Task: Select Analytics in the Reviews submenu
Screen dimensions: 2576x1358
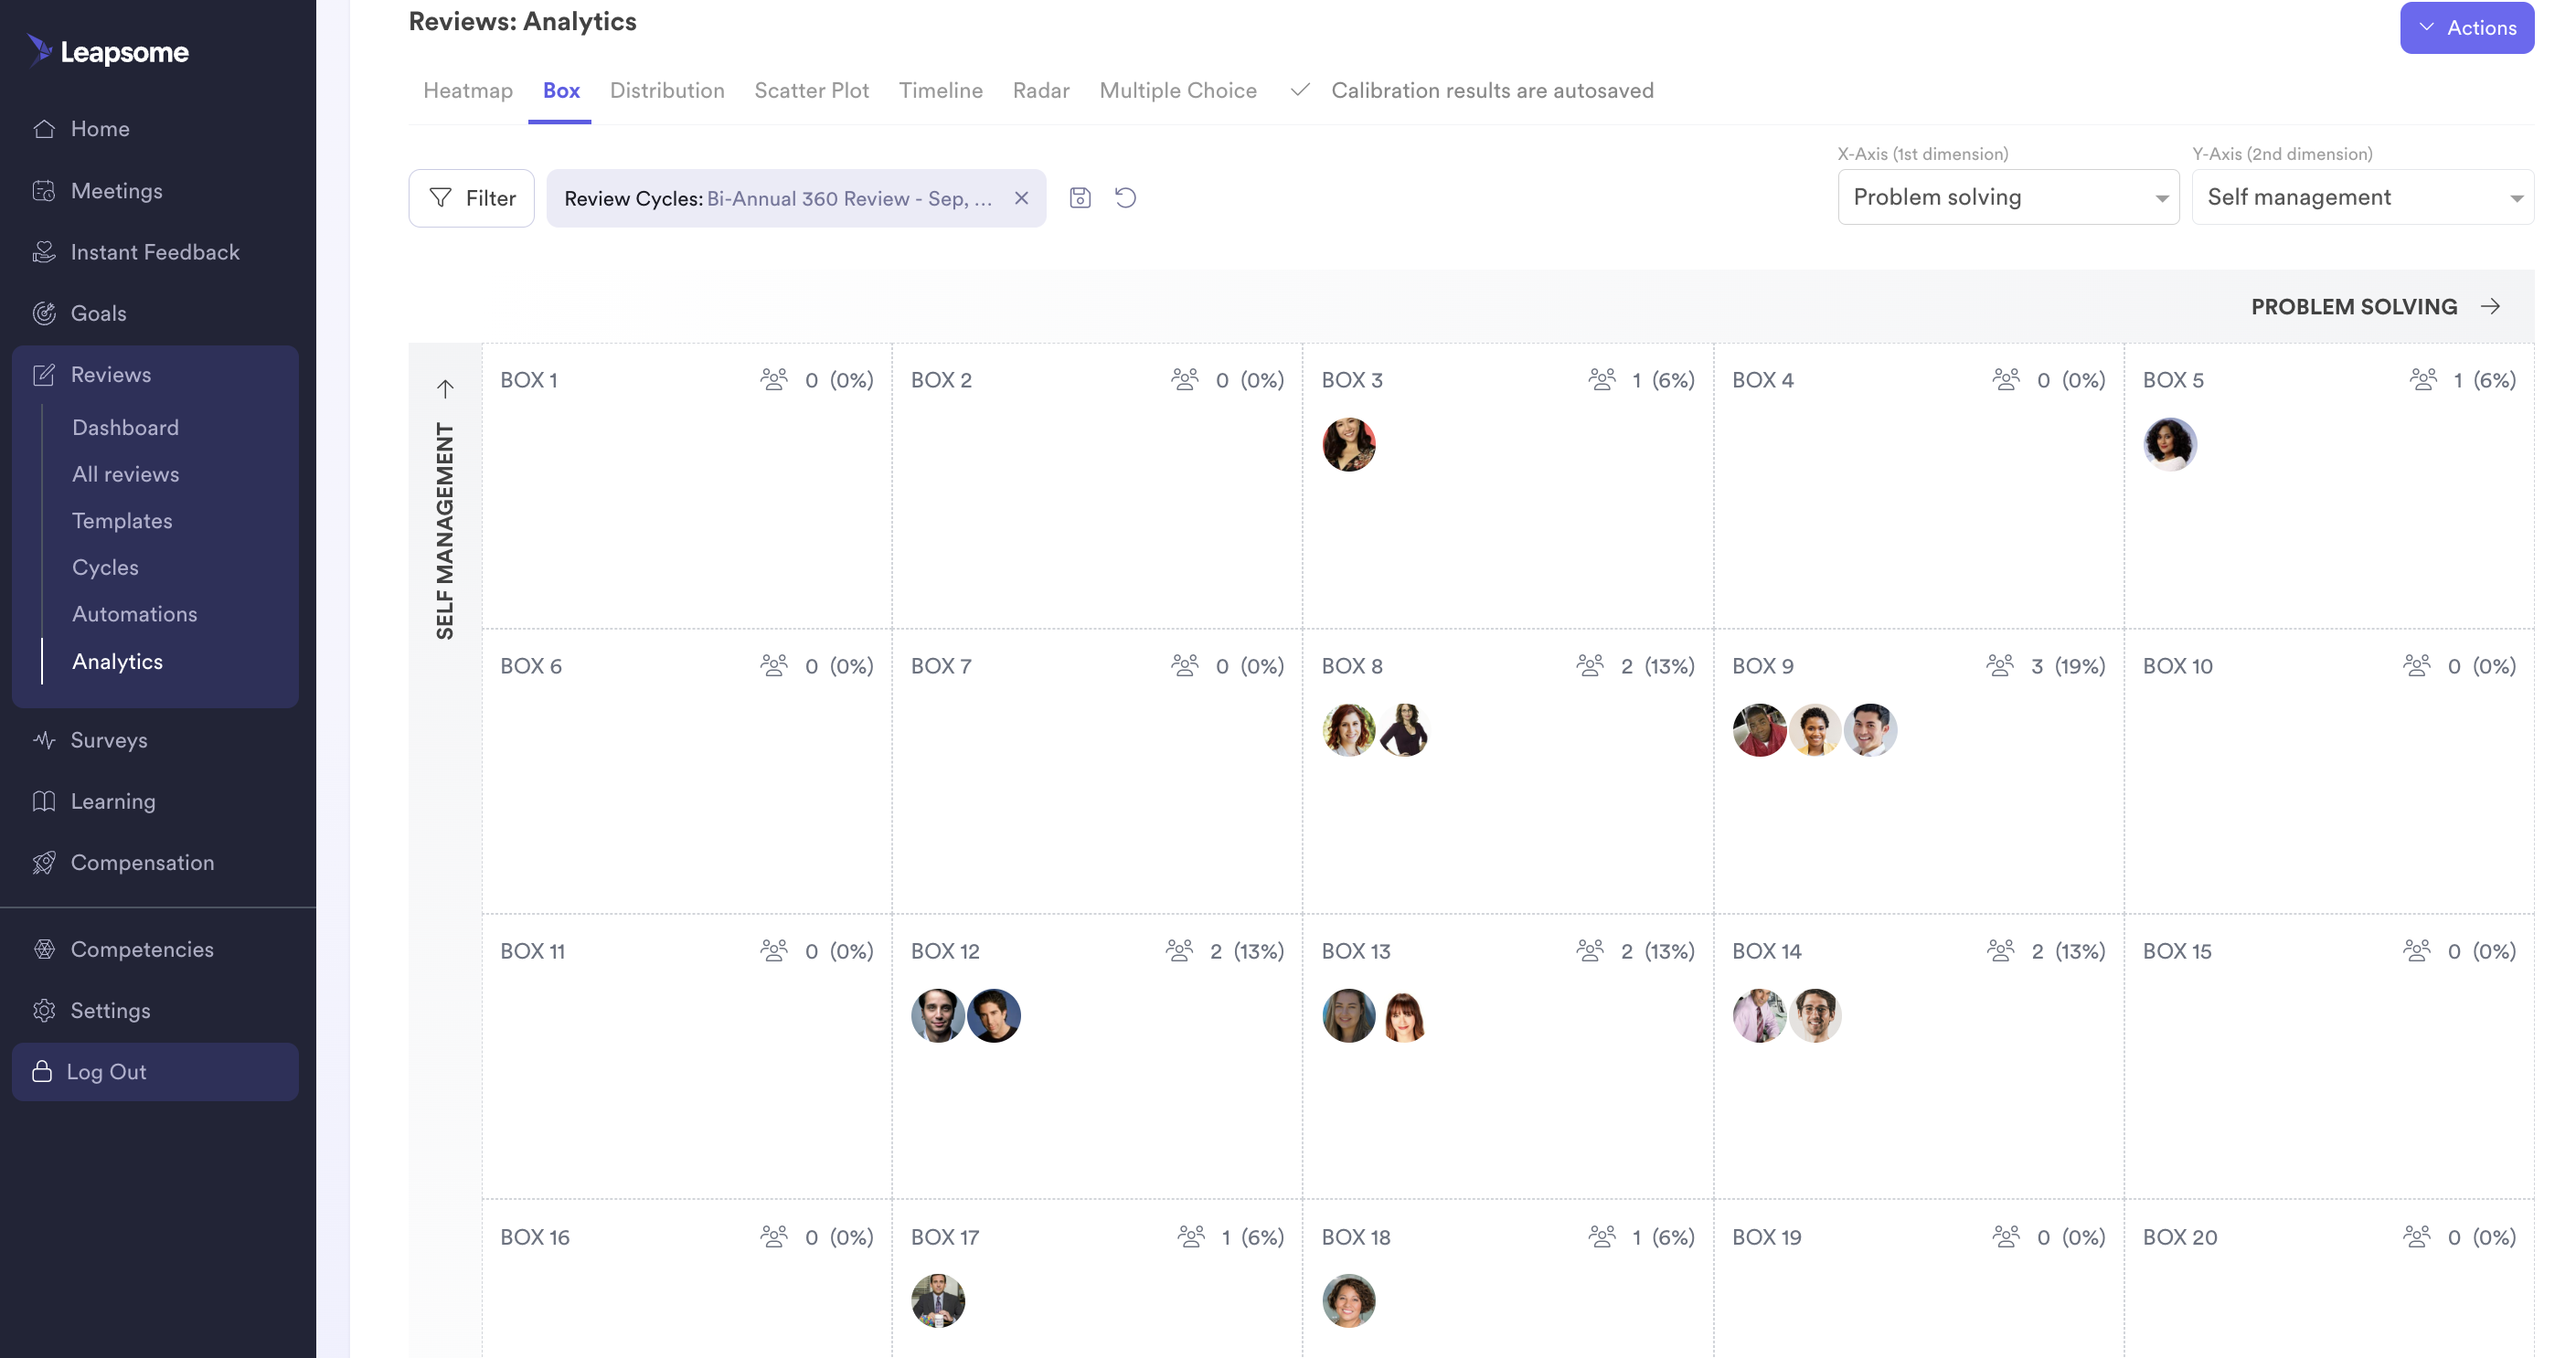Action: [117, 661]
